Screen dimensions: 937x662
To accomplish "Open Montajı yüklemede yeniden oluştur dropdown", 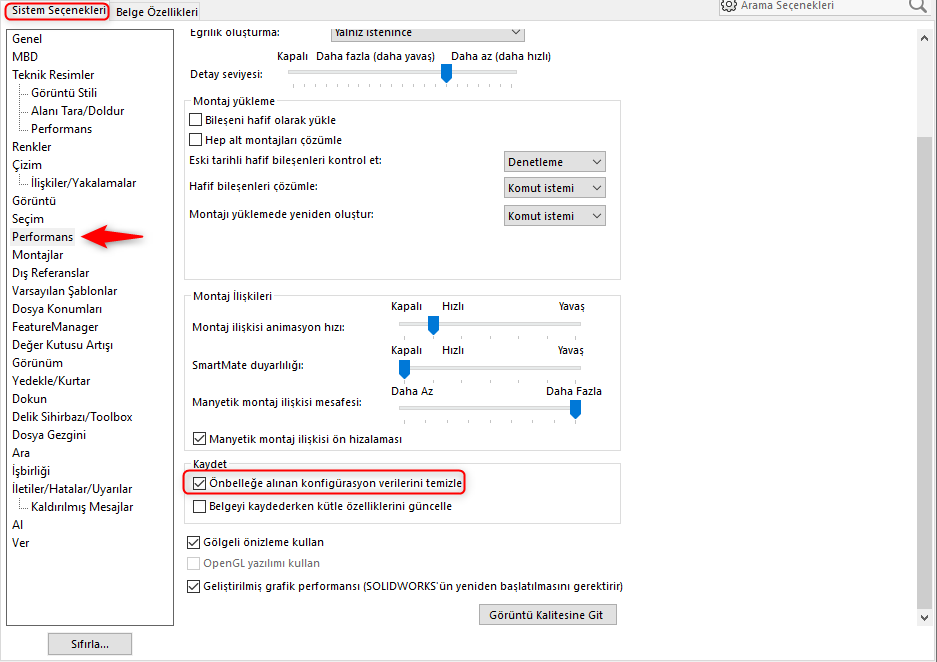I will [x=555, y=216].
